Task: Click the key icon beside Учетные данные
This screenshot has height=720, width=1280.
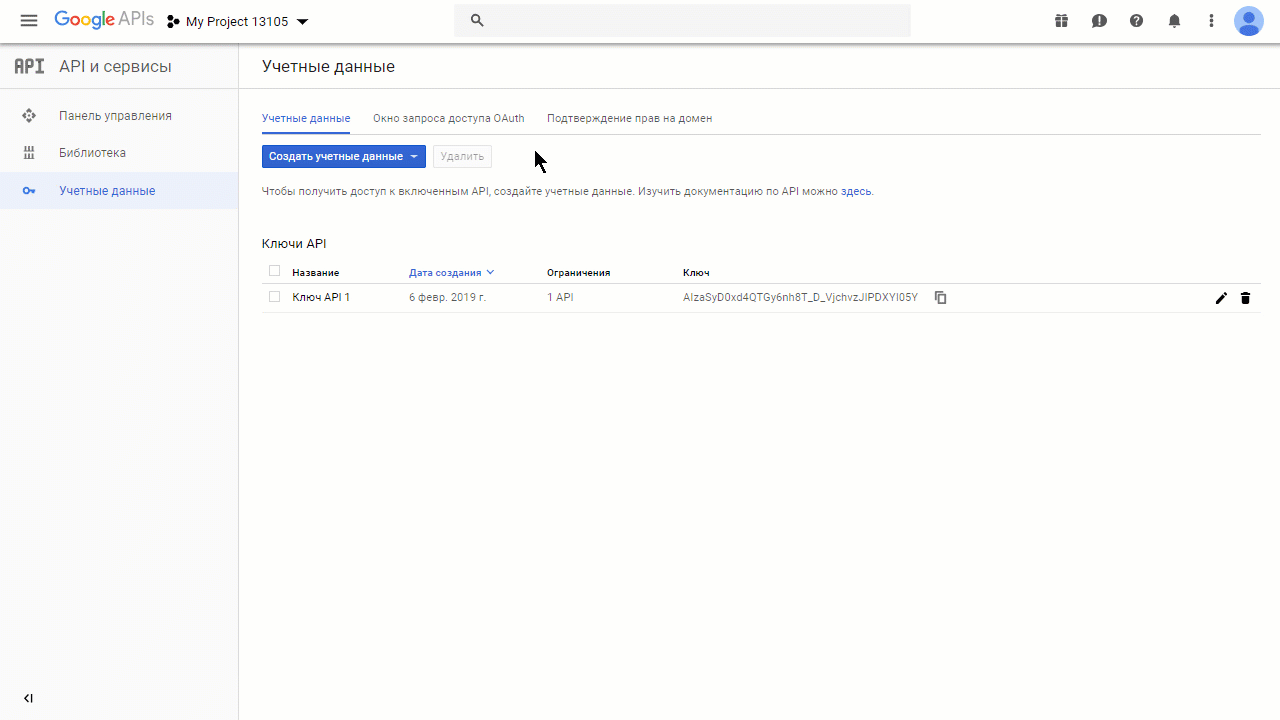Action: (29, 191)
